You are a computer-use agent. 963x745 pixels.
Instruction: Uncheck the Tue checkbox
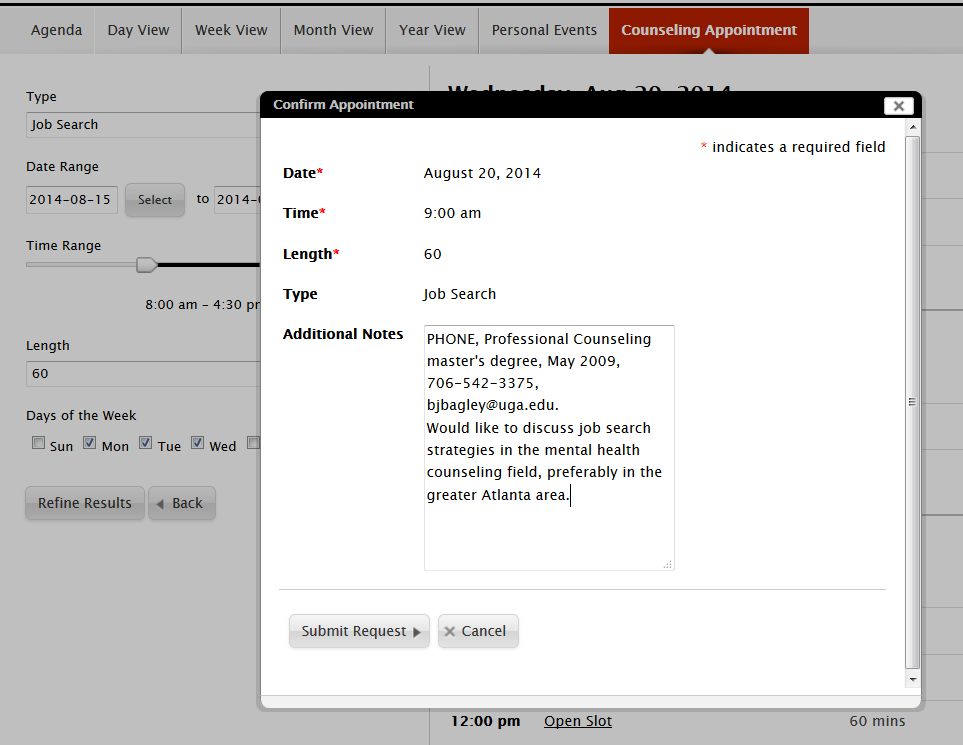pos(146,443)
